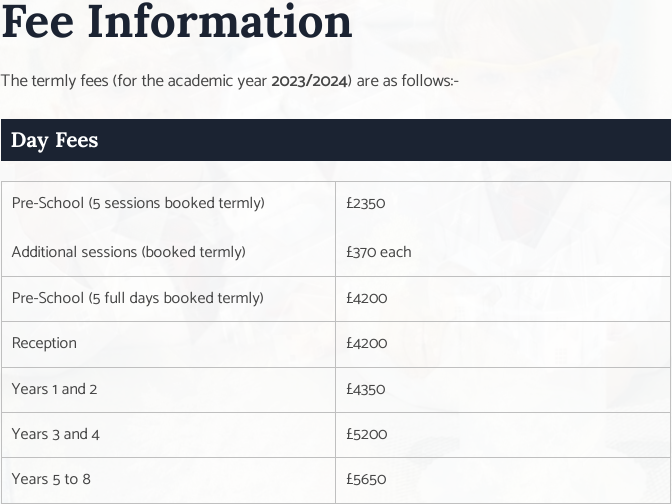The image size is (672, 504).
Task: Click the 2023/2024 academic year text
Action: click(x=309, y=81)
